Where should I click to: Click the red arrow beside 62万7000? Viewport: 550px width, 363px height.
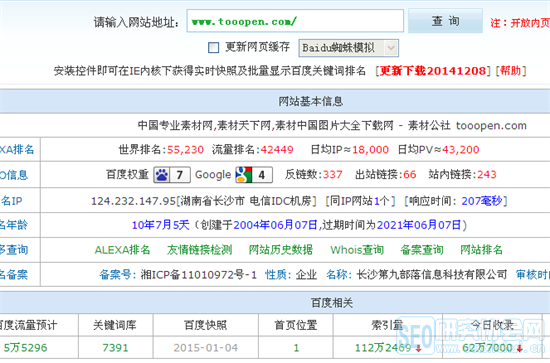(519, 348)
